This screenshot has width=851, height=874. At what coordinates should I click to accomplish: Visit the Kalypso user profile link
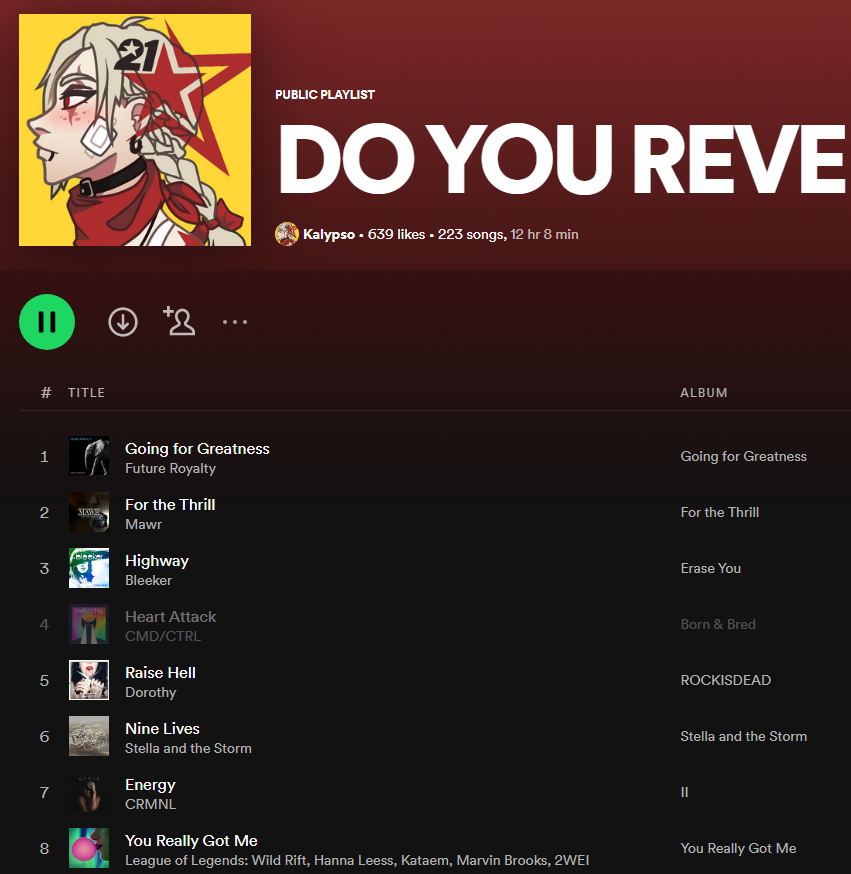tap(329, 234)
